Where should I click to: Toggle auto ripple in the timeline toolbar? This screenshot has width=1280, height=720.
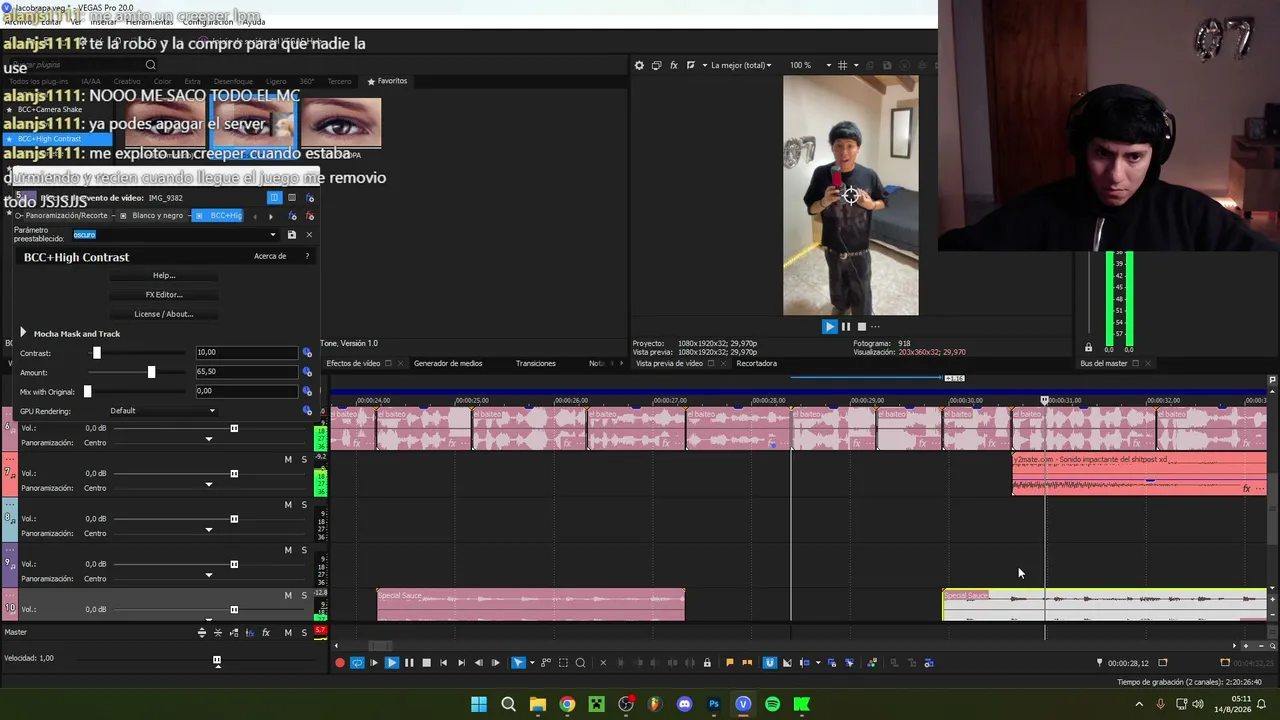(805, 663)
